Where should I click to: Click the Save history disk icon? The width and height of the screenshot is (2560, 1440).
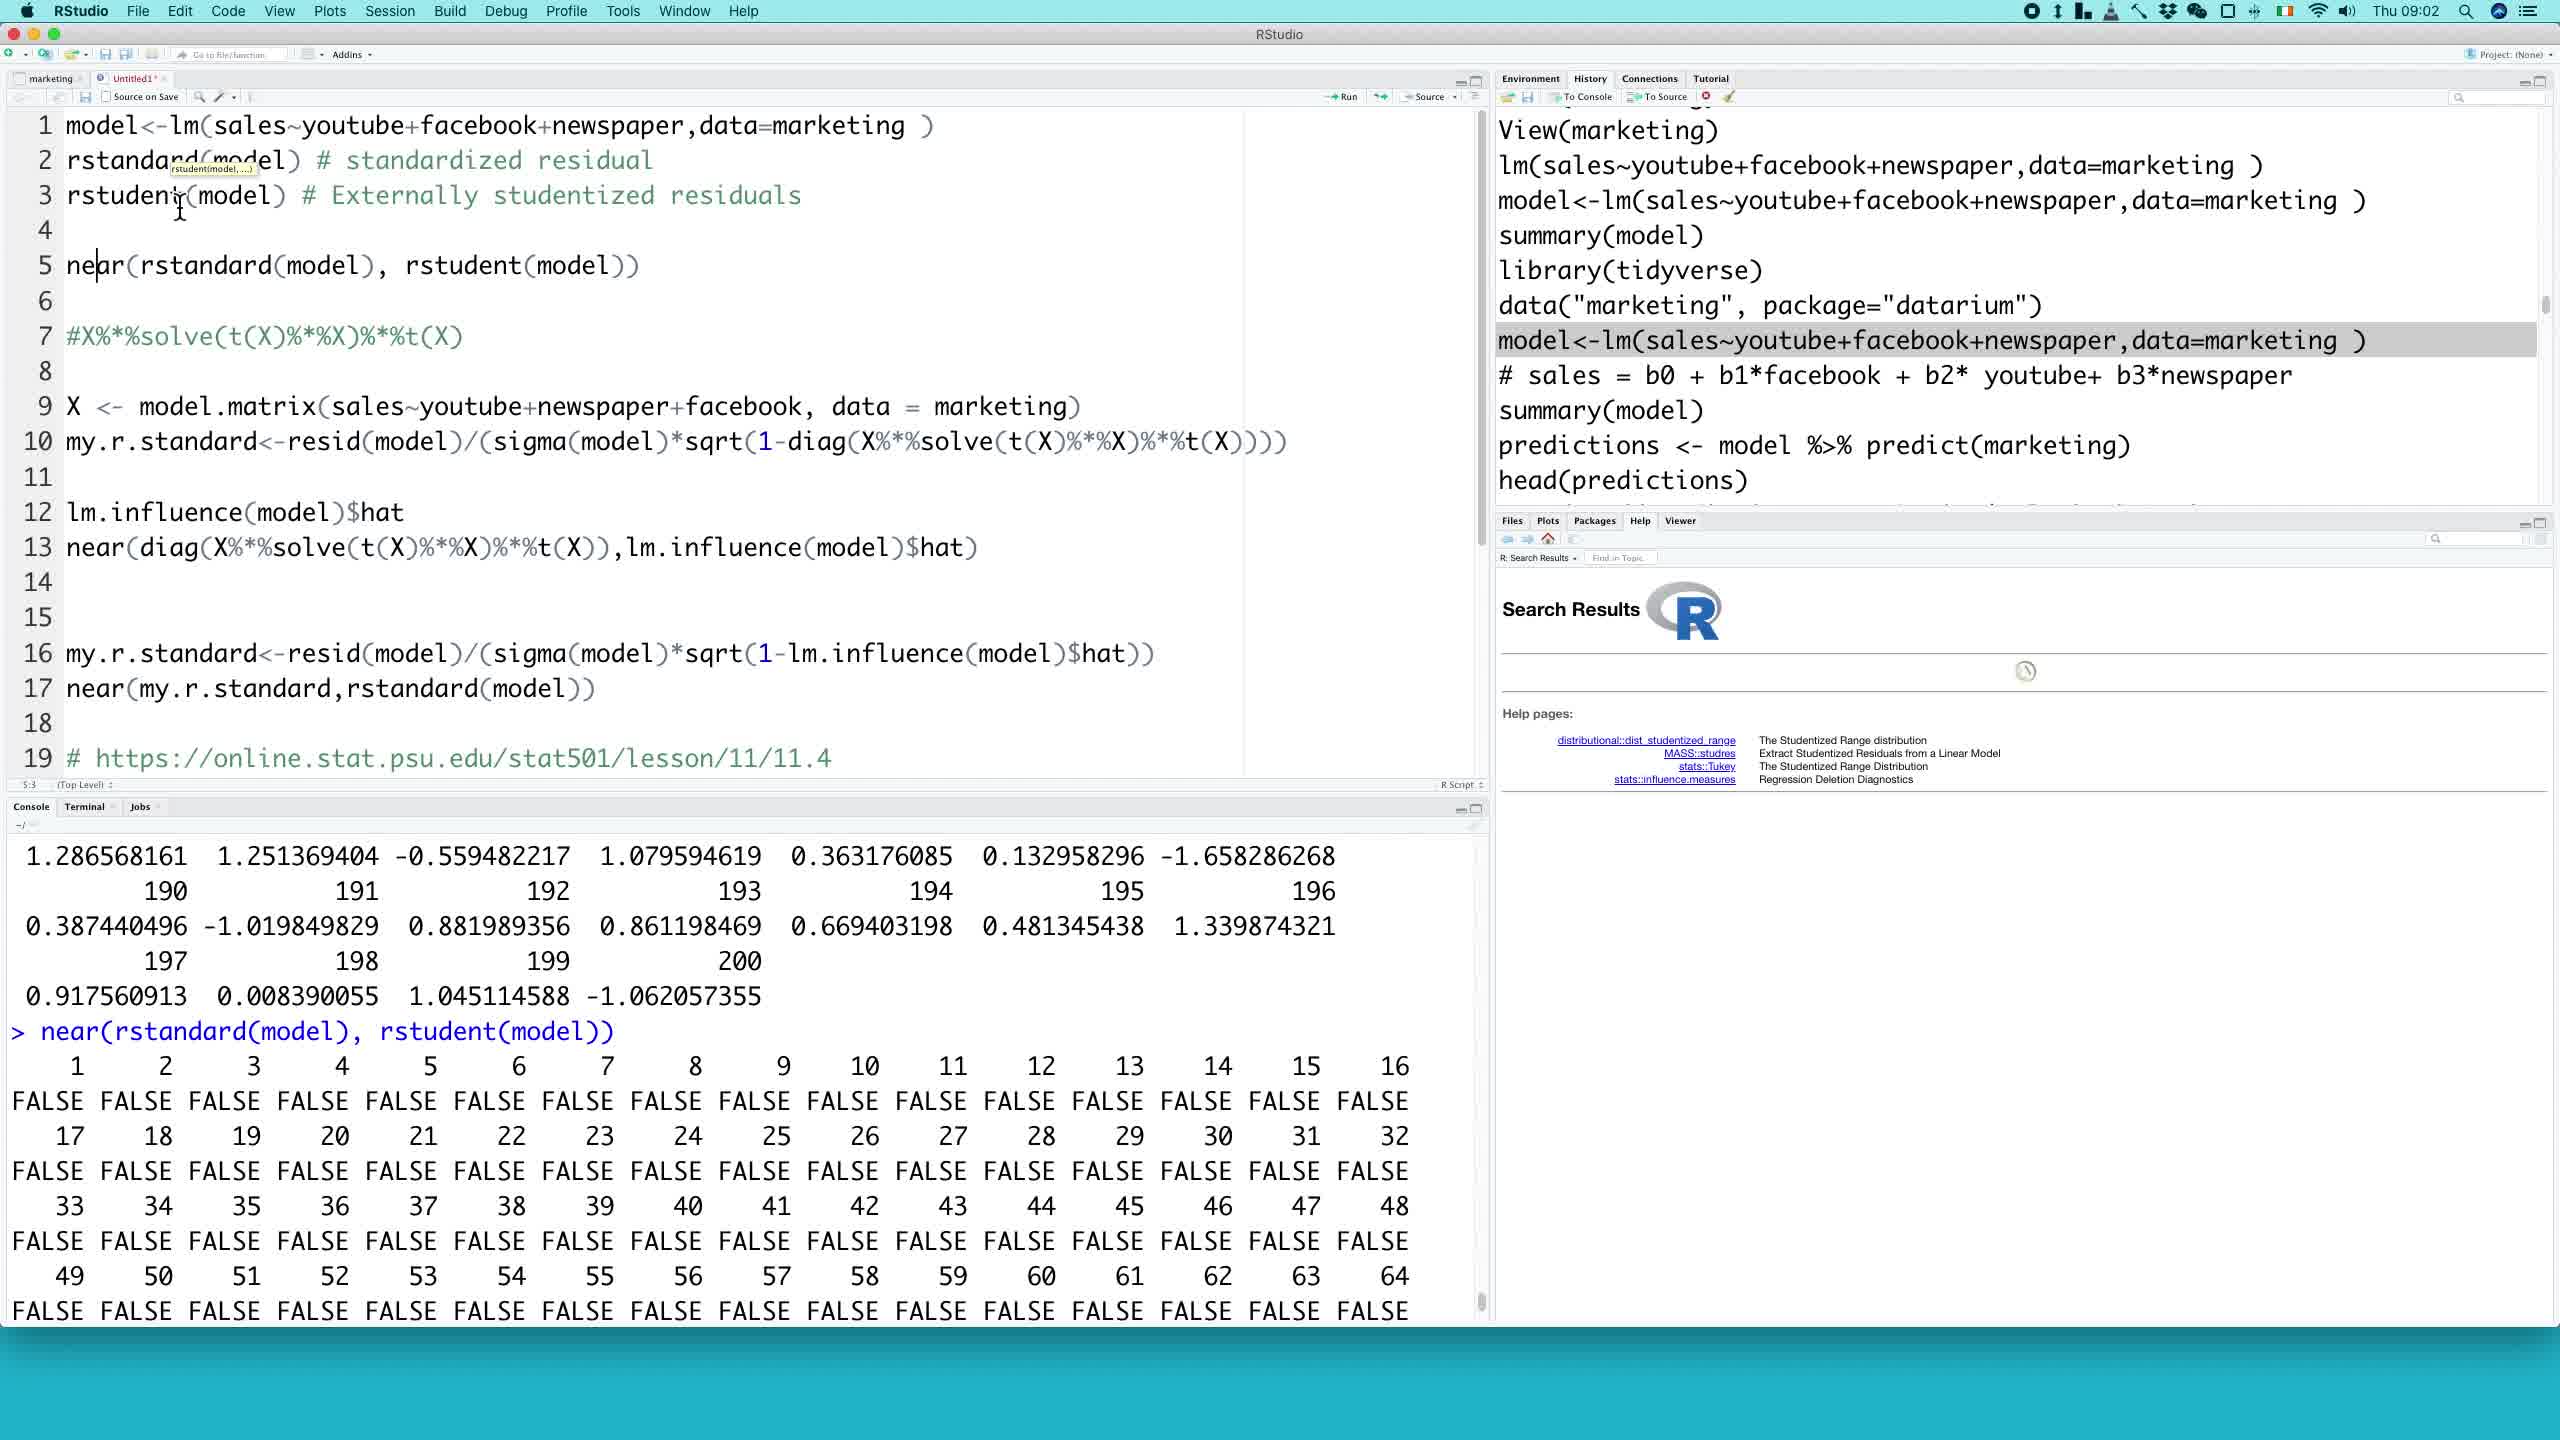(x=1527, y=97)
